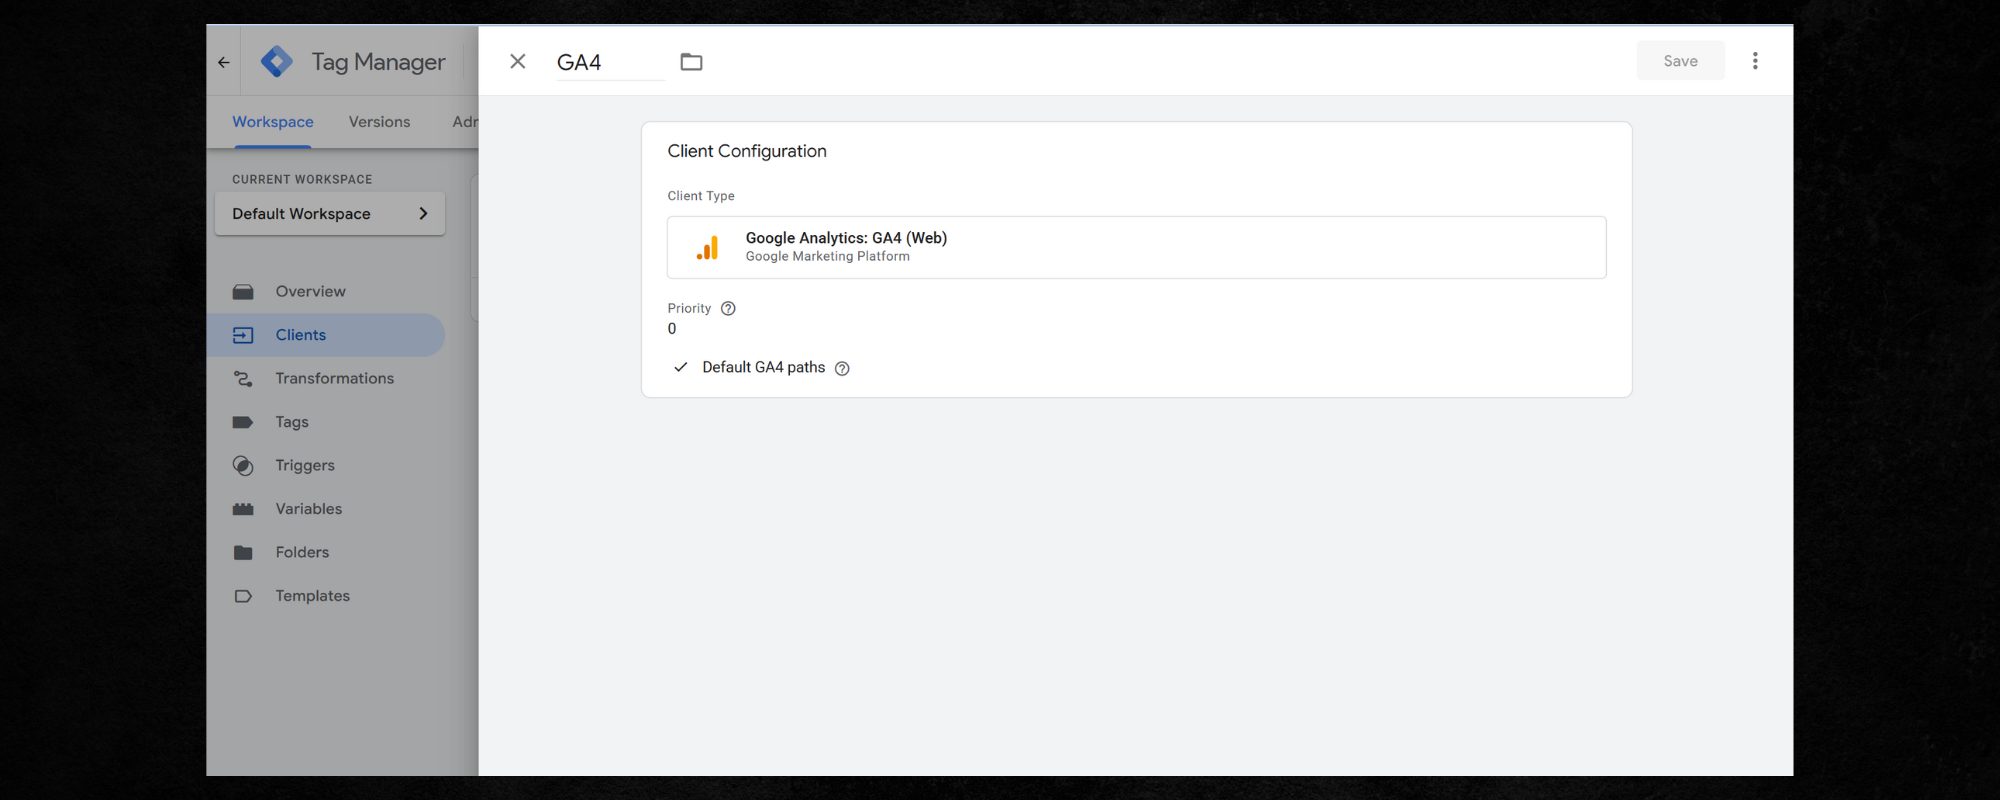
Task: Close the GA4 client editor panel
Action: 517,62
